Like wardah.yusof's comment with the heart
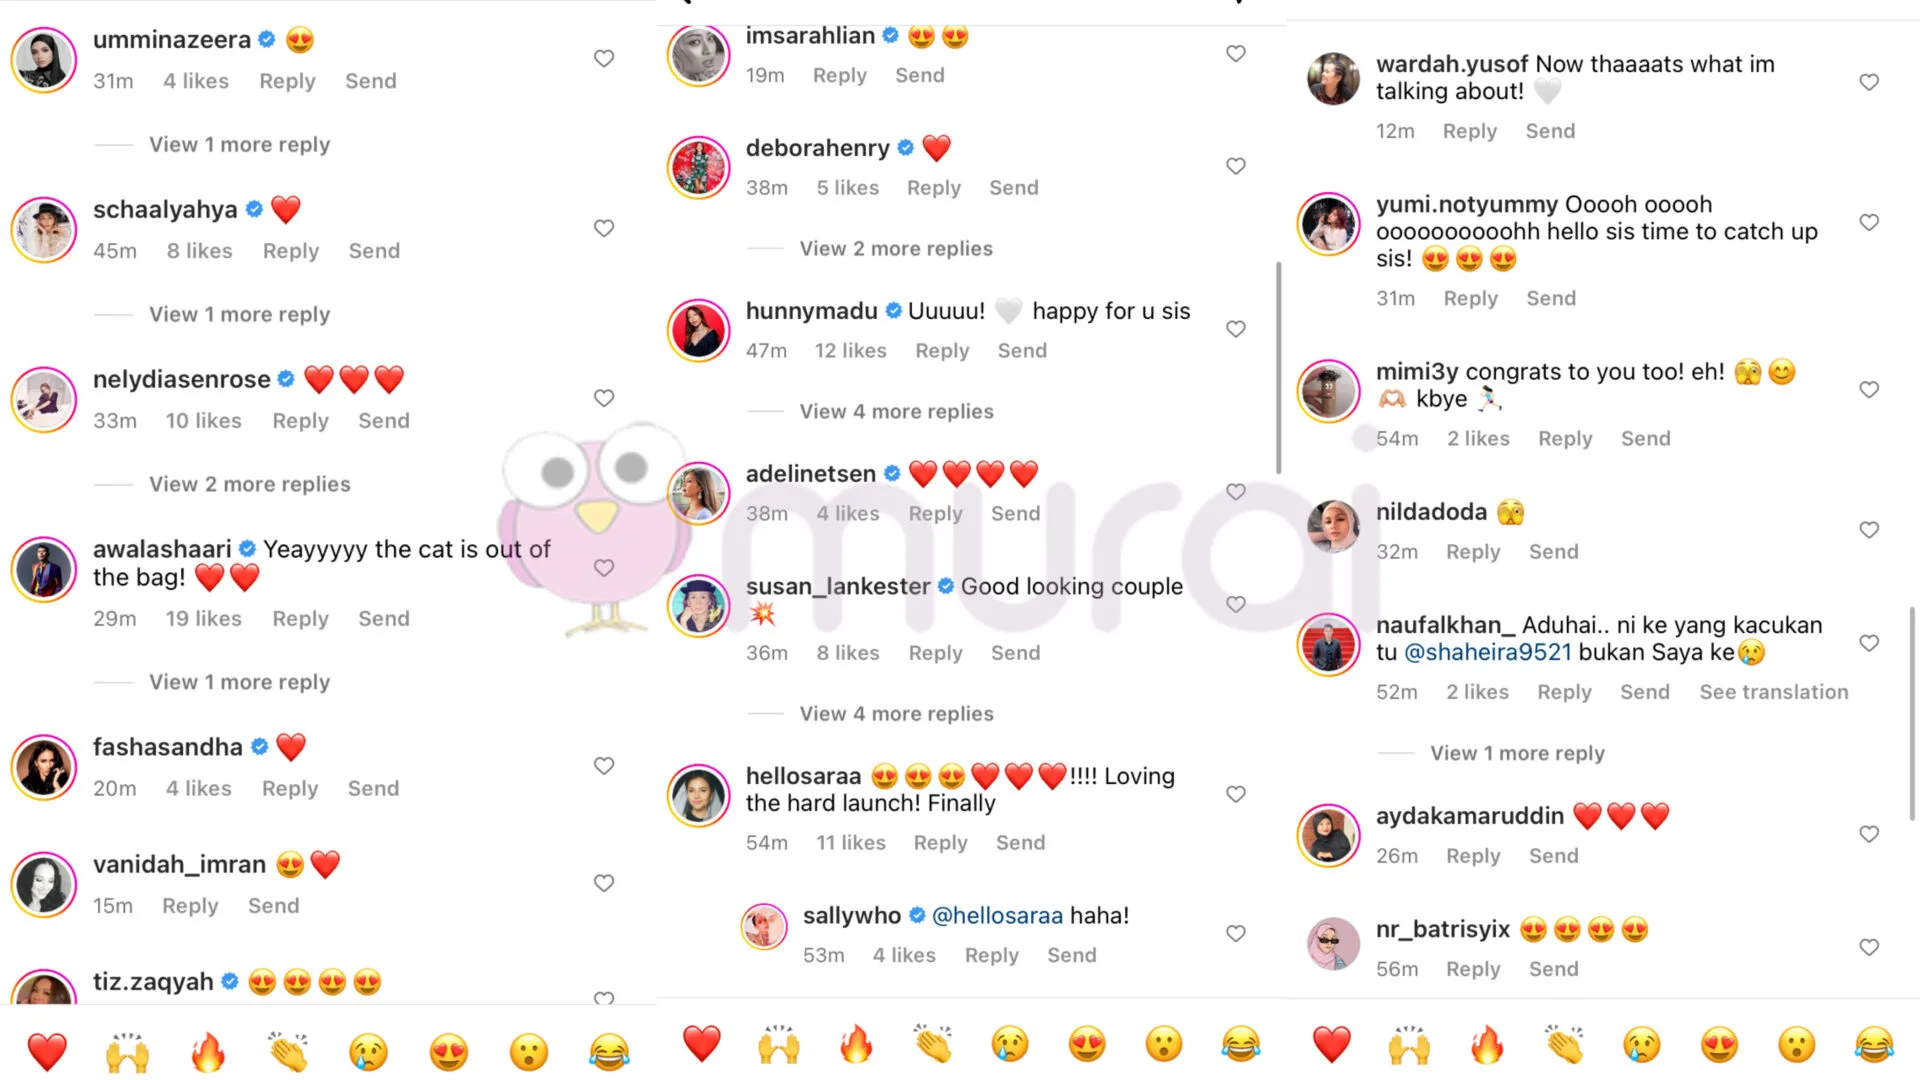1920x1080 pixels. coord(1869,82)
